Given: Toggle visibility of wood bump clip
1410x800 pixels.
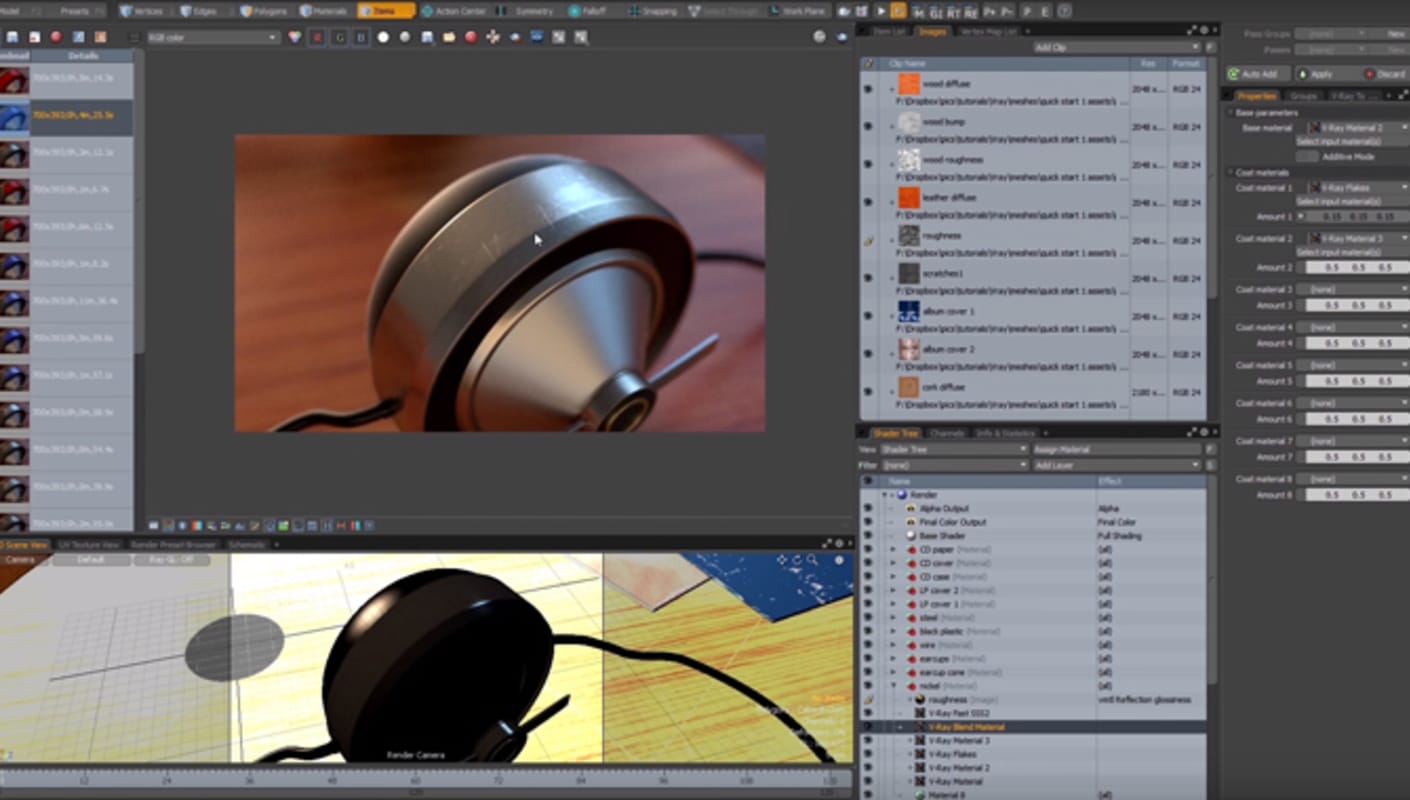Looking at the screenshot, I should pos(867,126).
